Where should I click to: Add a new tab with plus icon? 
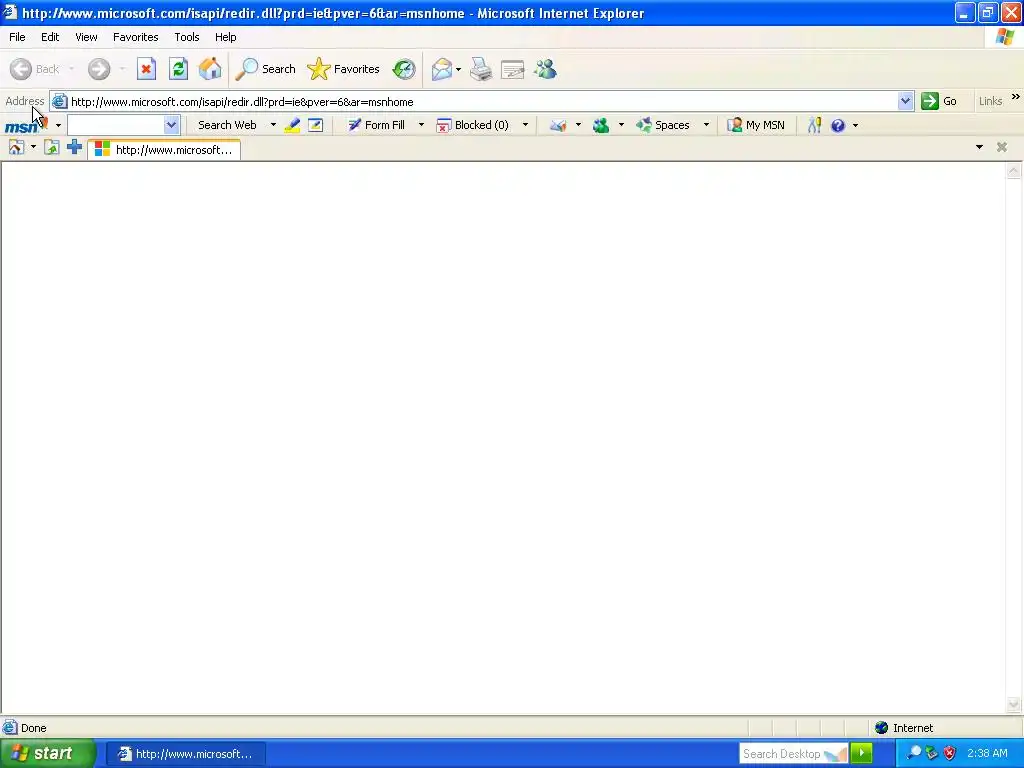pos(74,148)
